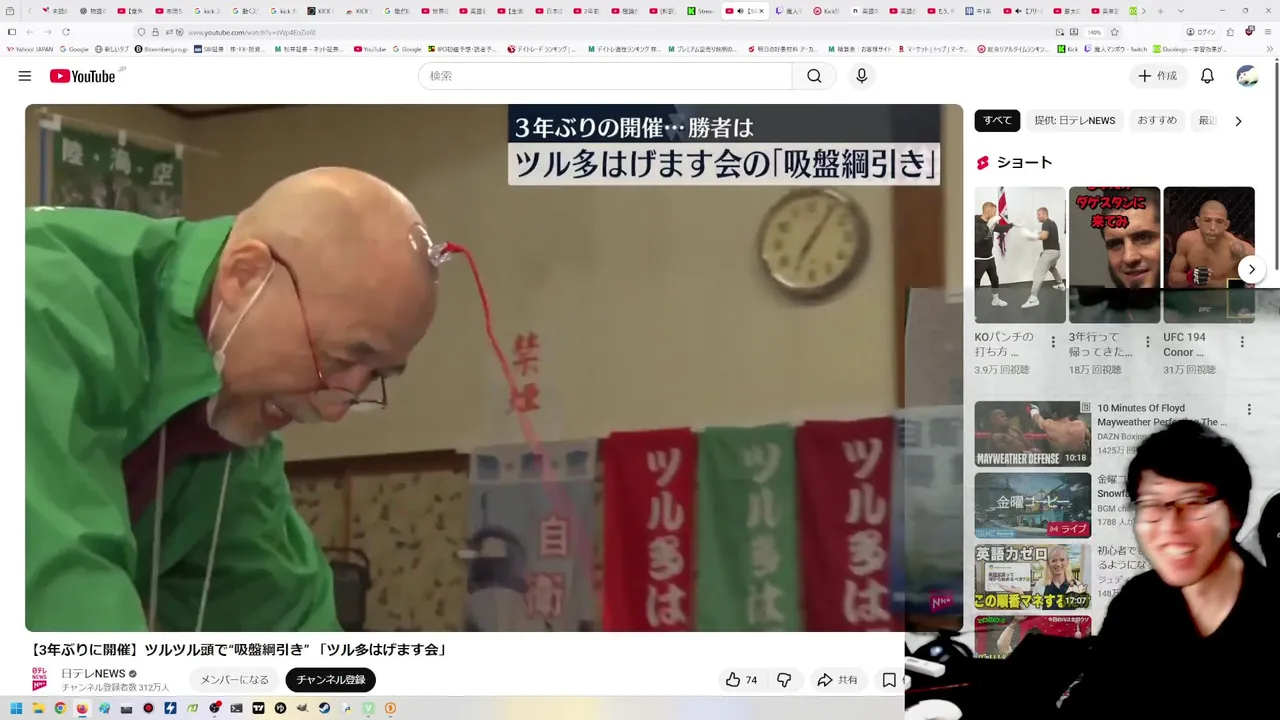Open the 作成 create button
The width and height of the screenshot is (1280, 720).
(1157, 76)
